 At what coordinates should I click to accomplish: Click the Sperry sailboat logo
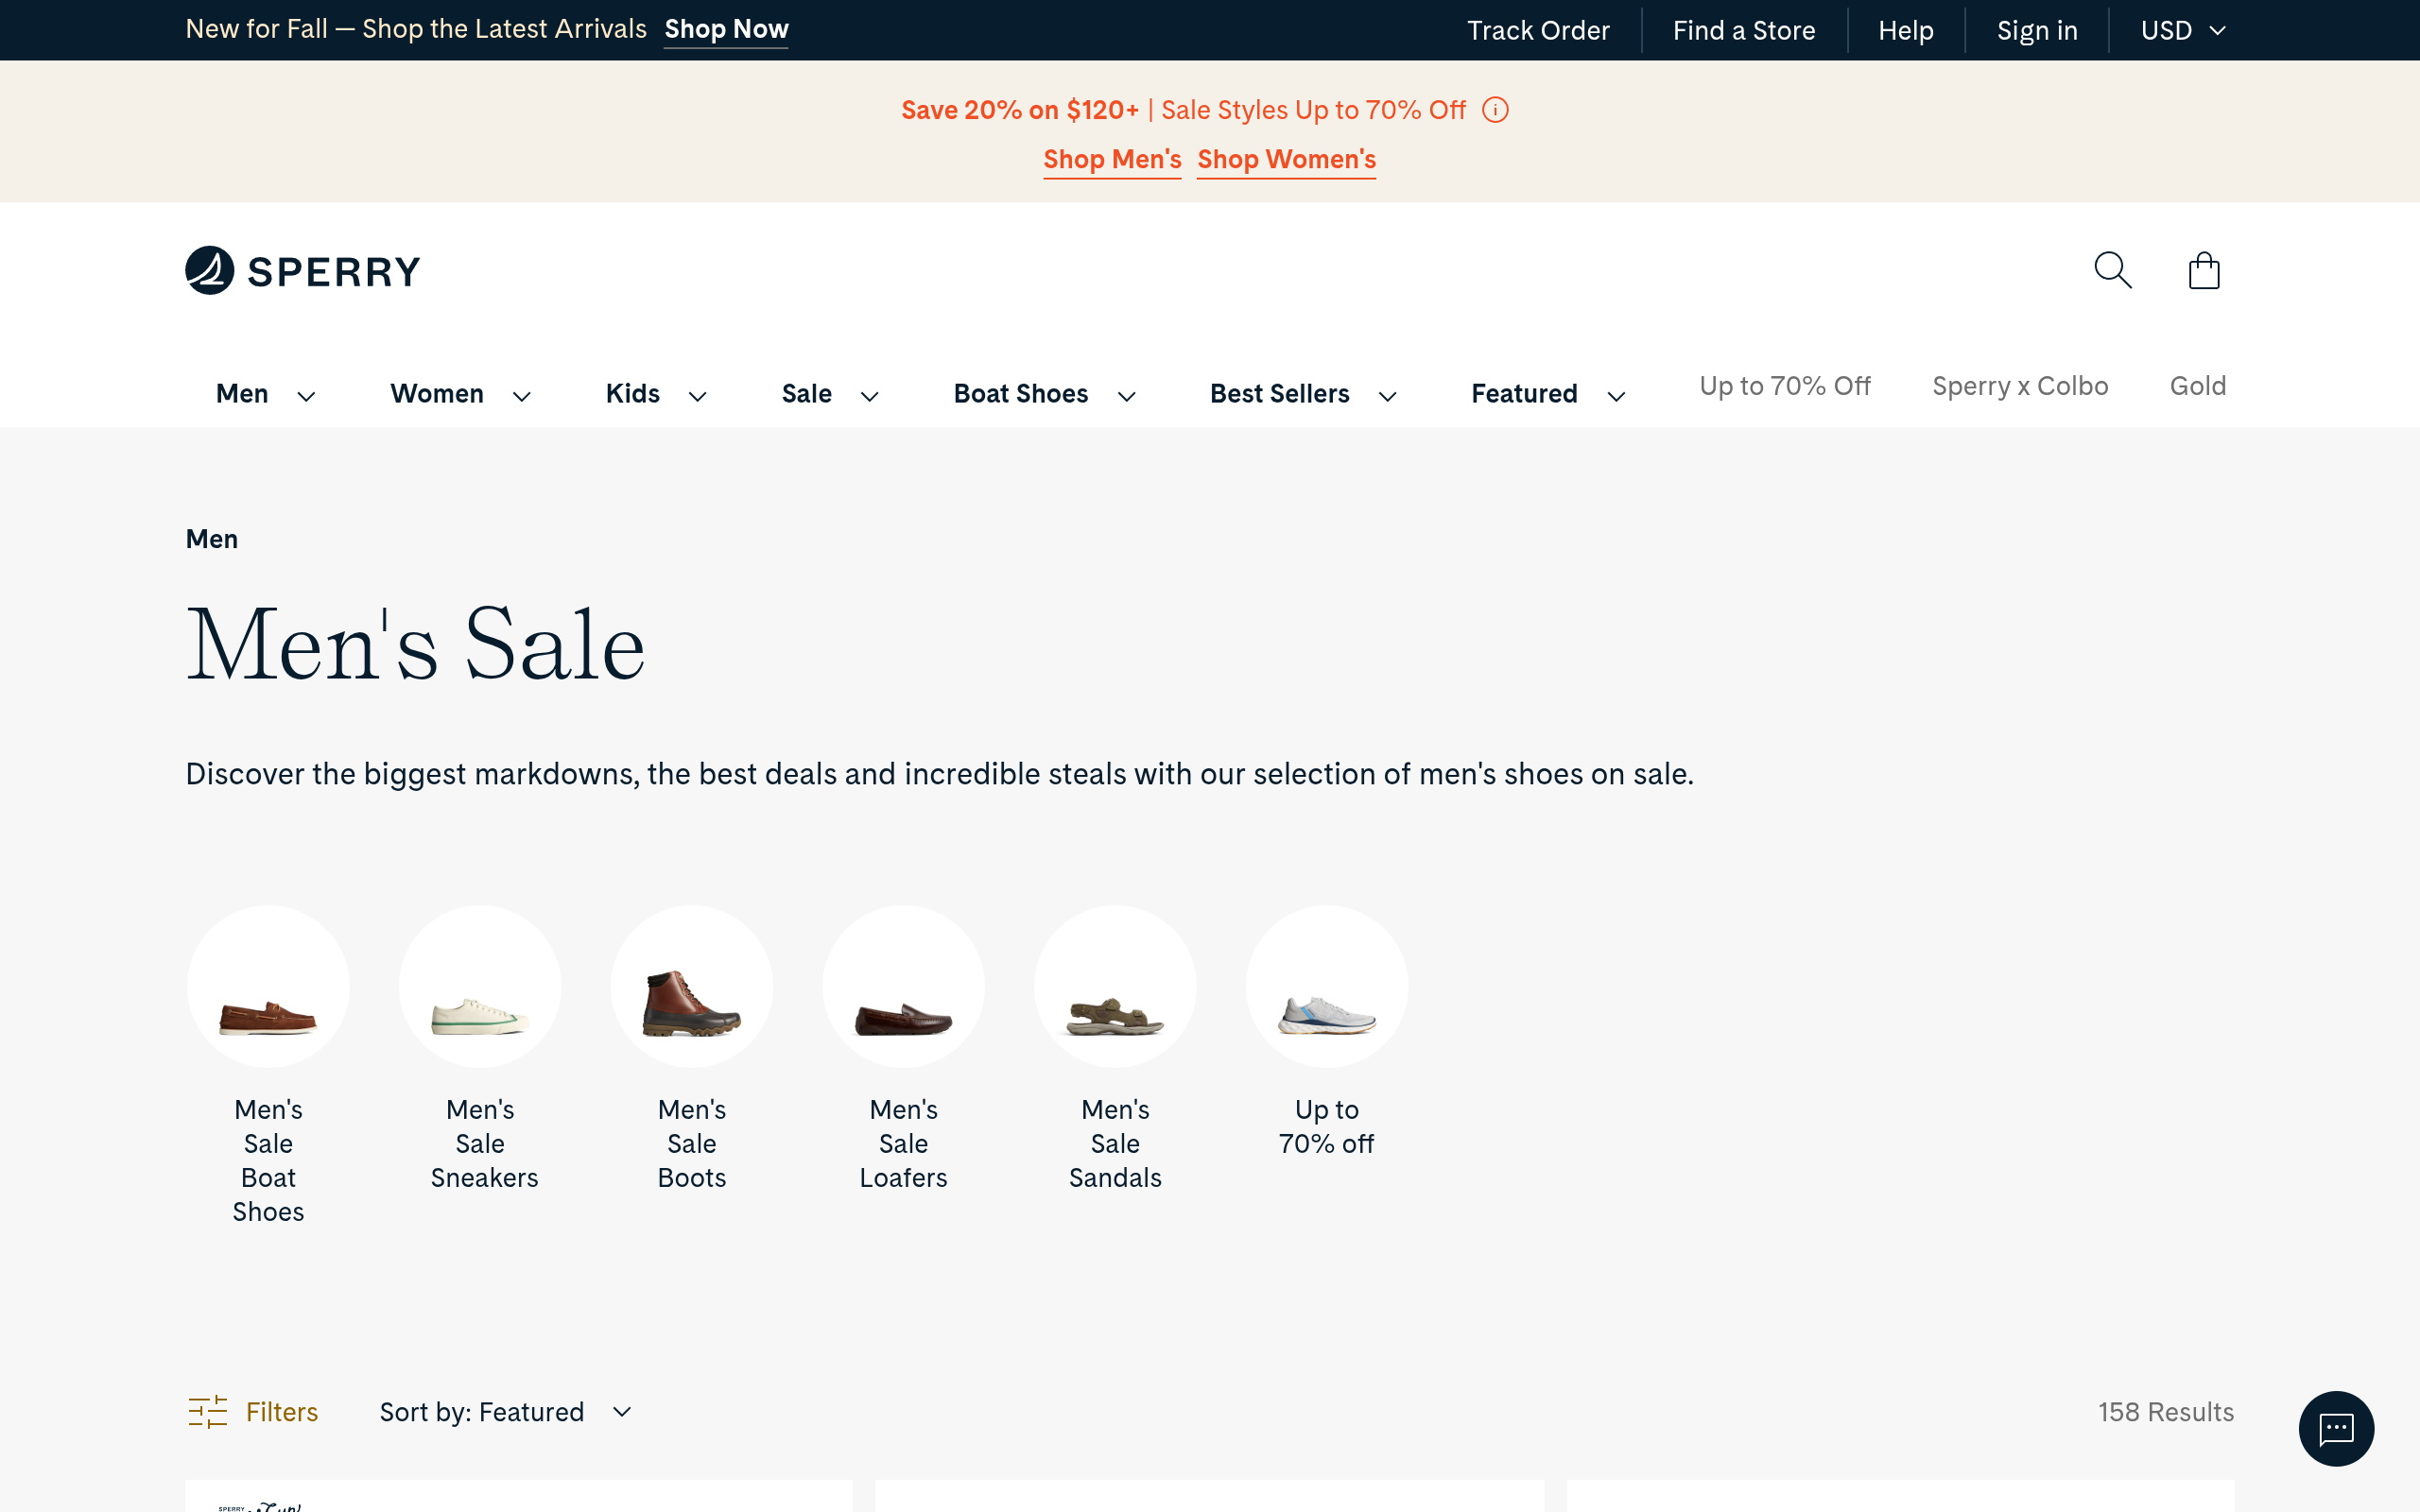tap(302, 270)
